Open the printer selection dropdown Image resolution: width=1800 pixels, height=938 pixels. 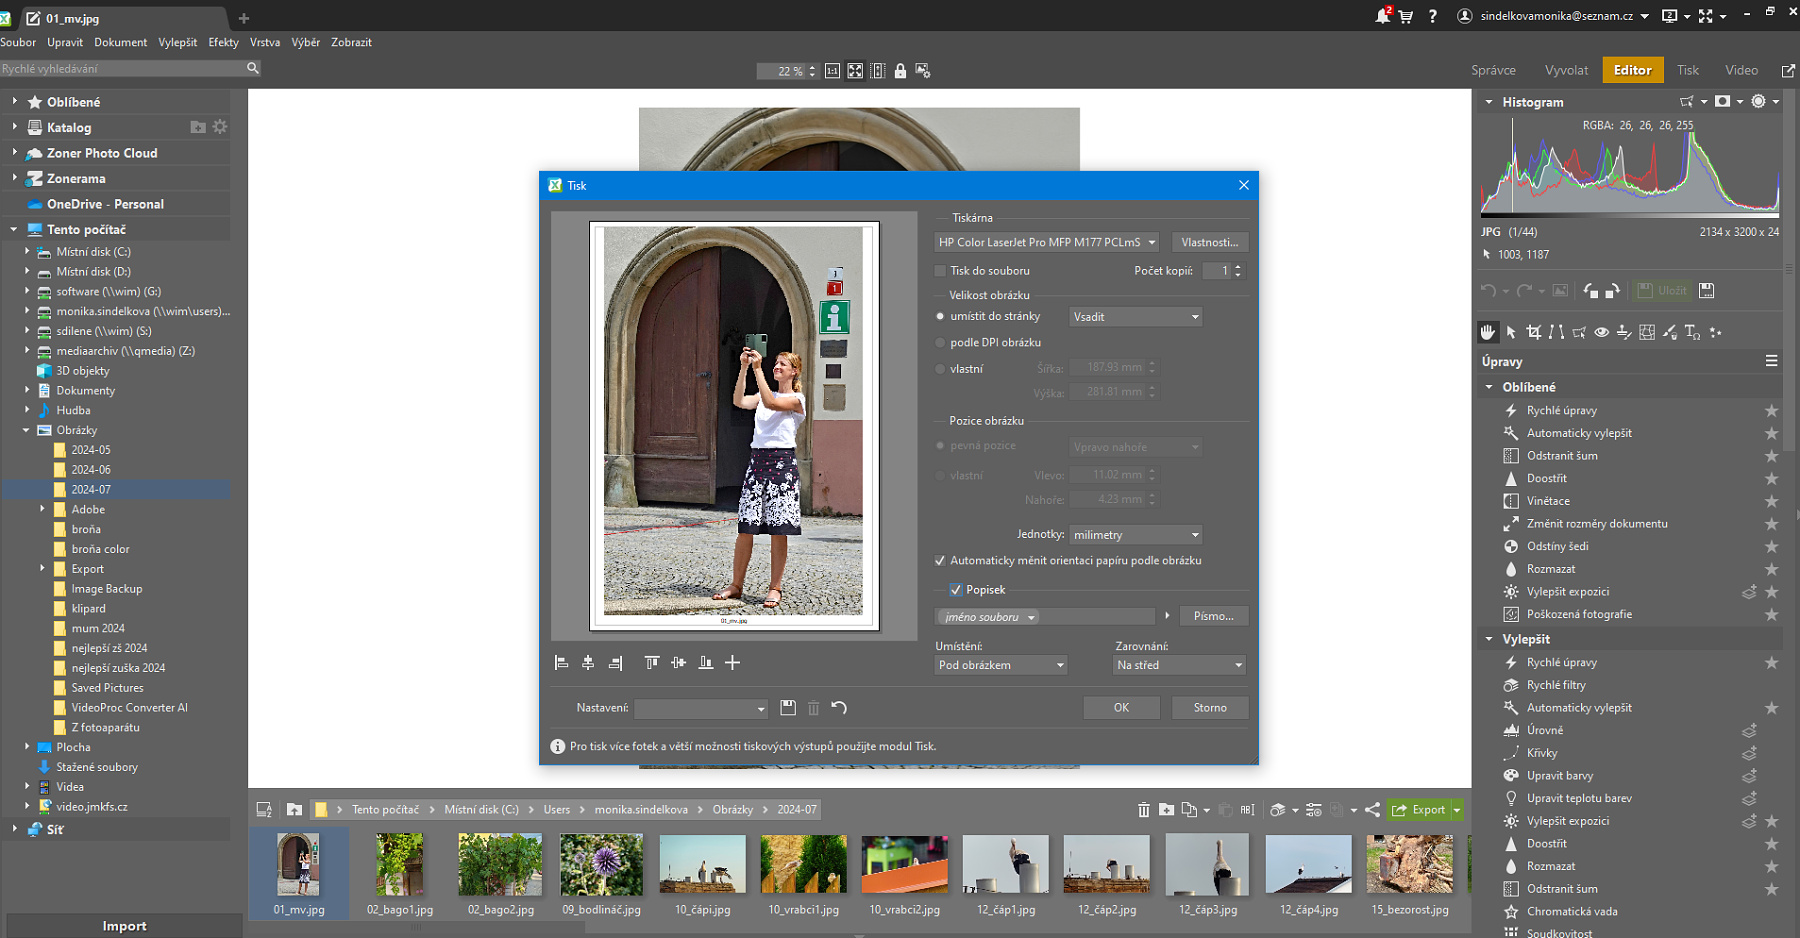[1046, 242]
